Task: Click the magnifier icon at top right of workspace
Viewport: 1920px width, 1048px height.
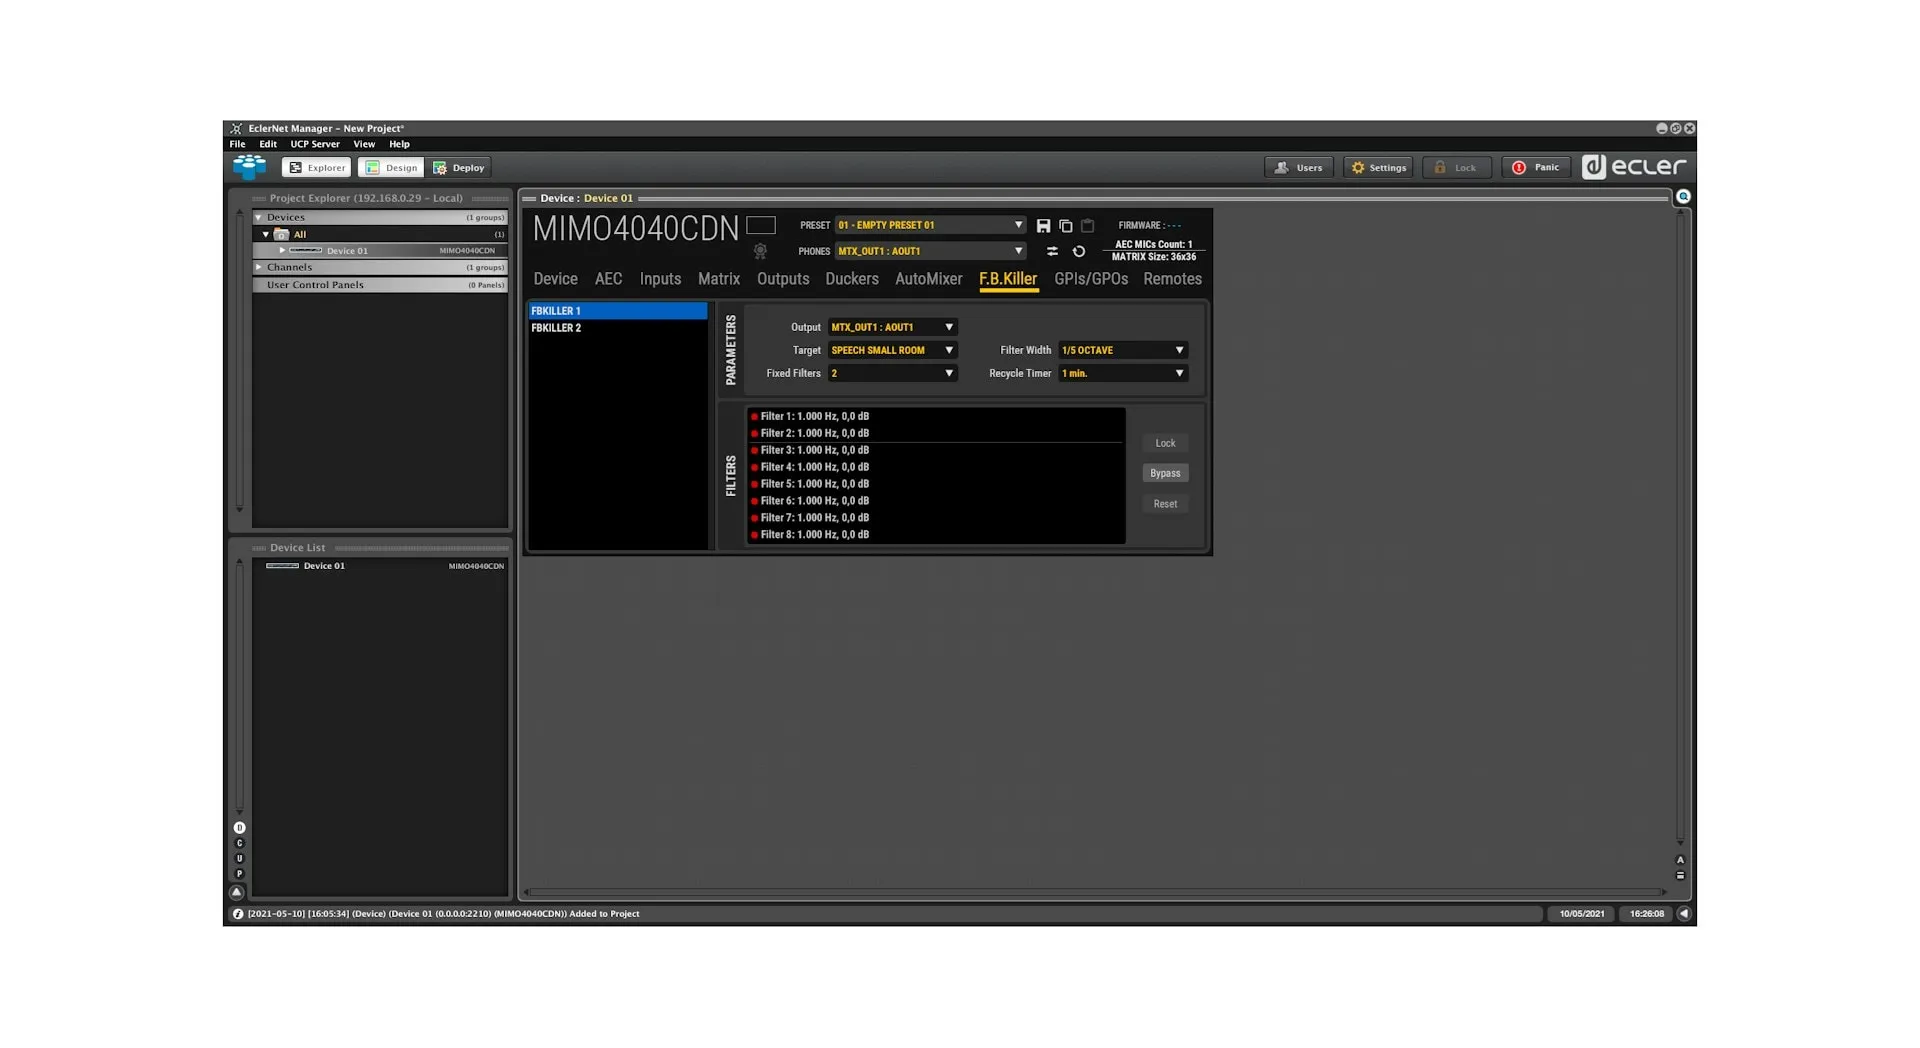Action: [x=1683, y=197]
